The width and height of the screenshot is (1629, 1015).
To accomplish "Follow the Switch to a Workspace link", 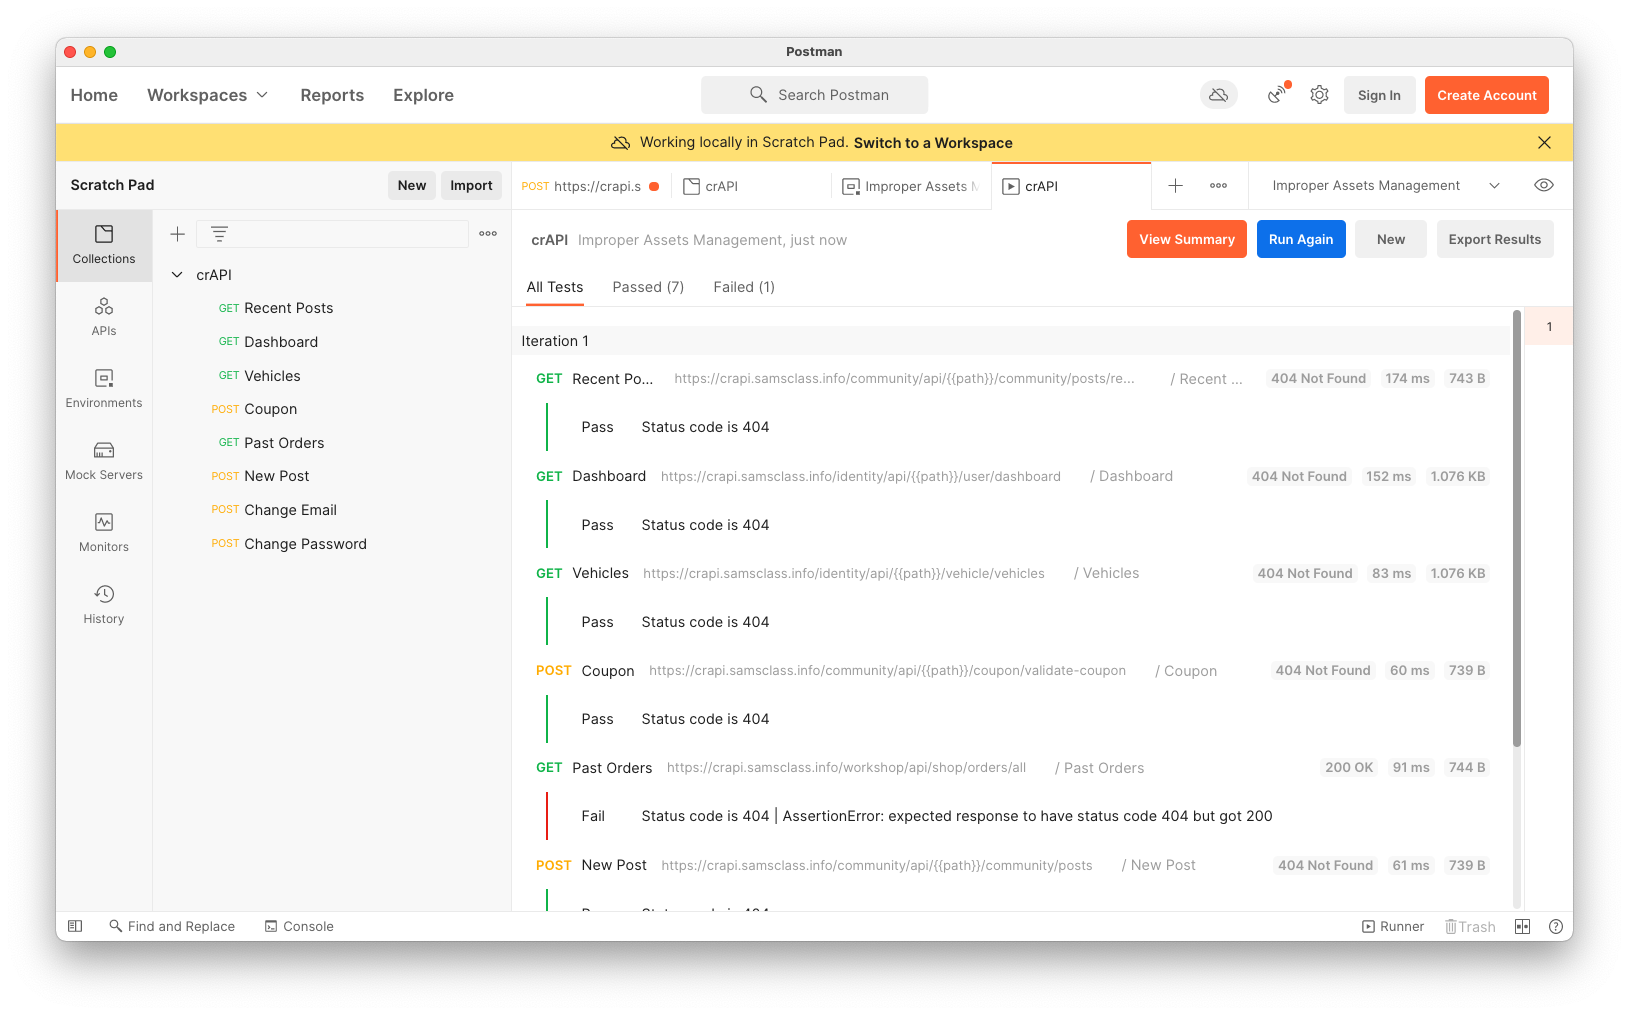I will pyautogui.click(x=933, y=143).
